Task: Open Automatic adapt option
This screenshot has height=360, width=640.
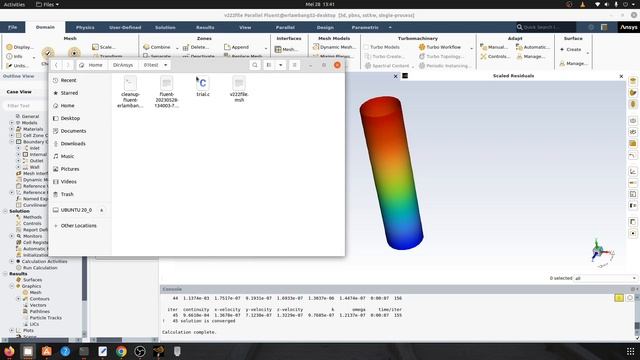Action: tap(533, 47)
